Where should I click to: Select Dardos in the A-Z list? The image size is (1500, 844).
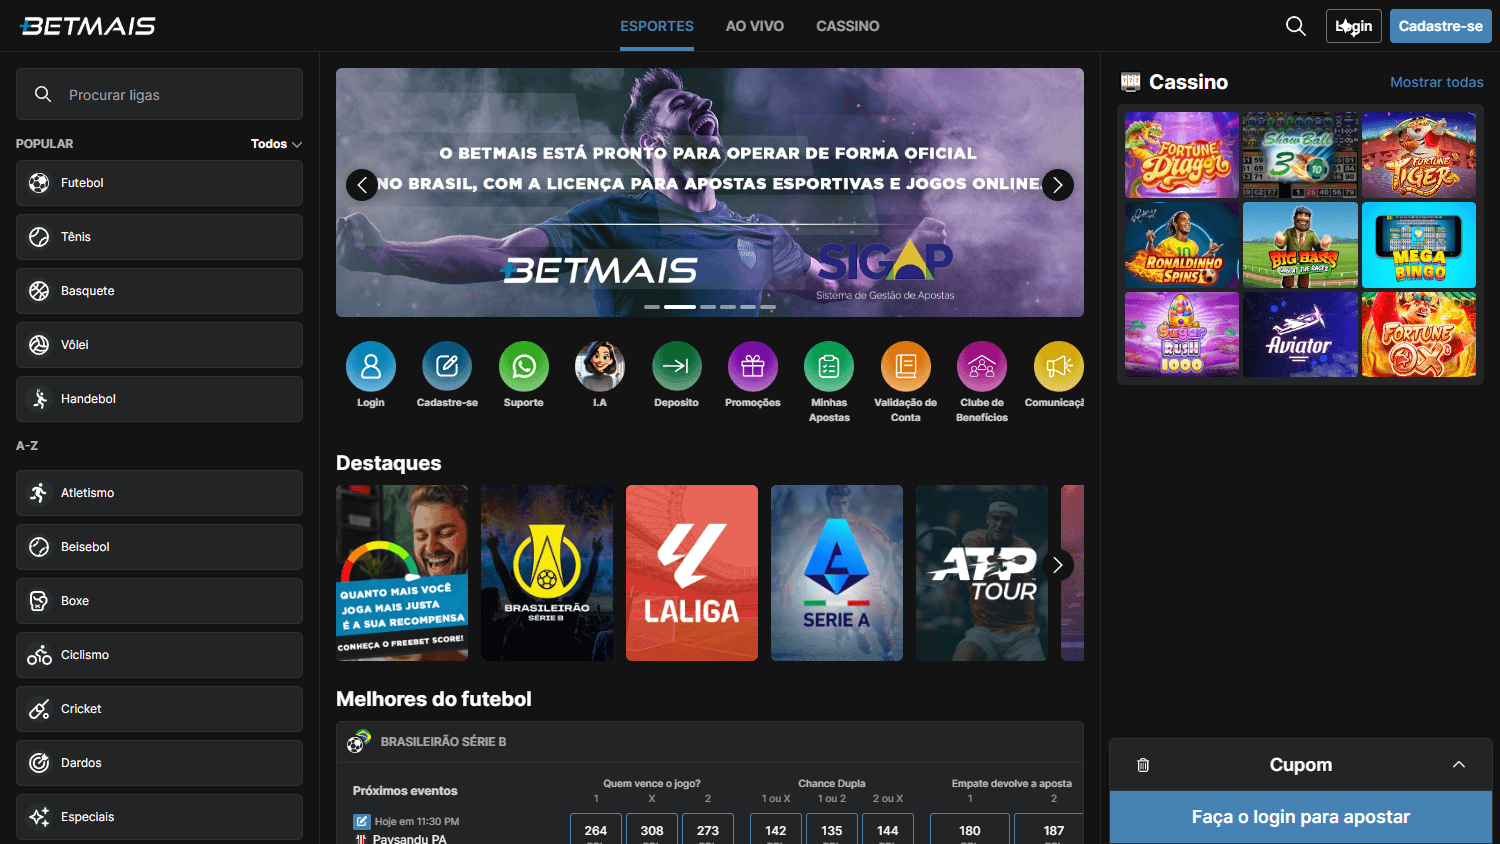point(159,763)
